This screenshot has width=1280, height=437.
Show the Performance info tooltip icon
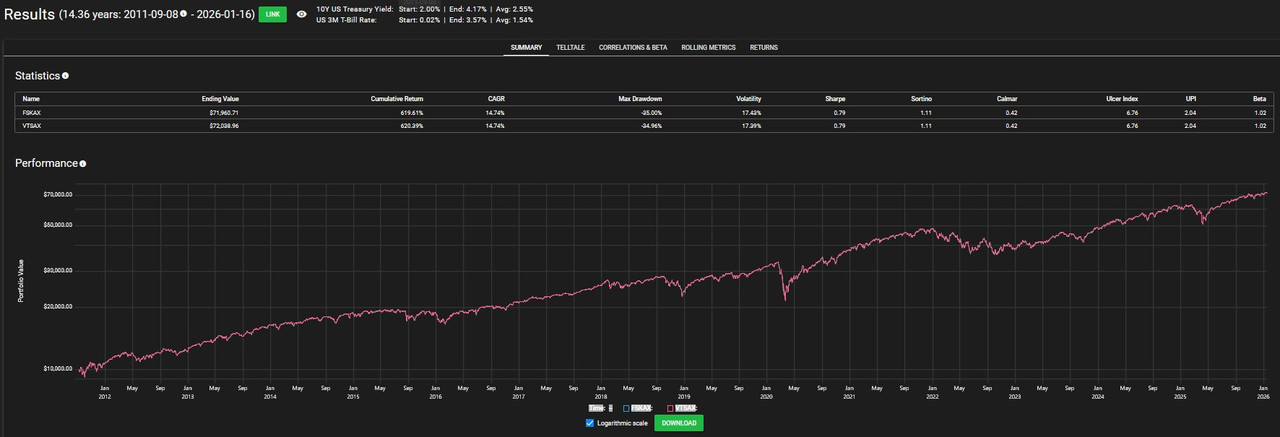[x=83, y=163]
